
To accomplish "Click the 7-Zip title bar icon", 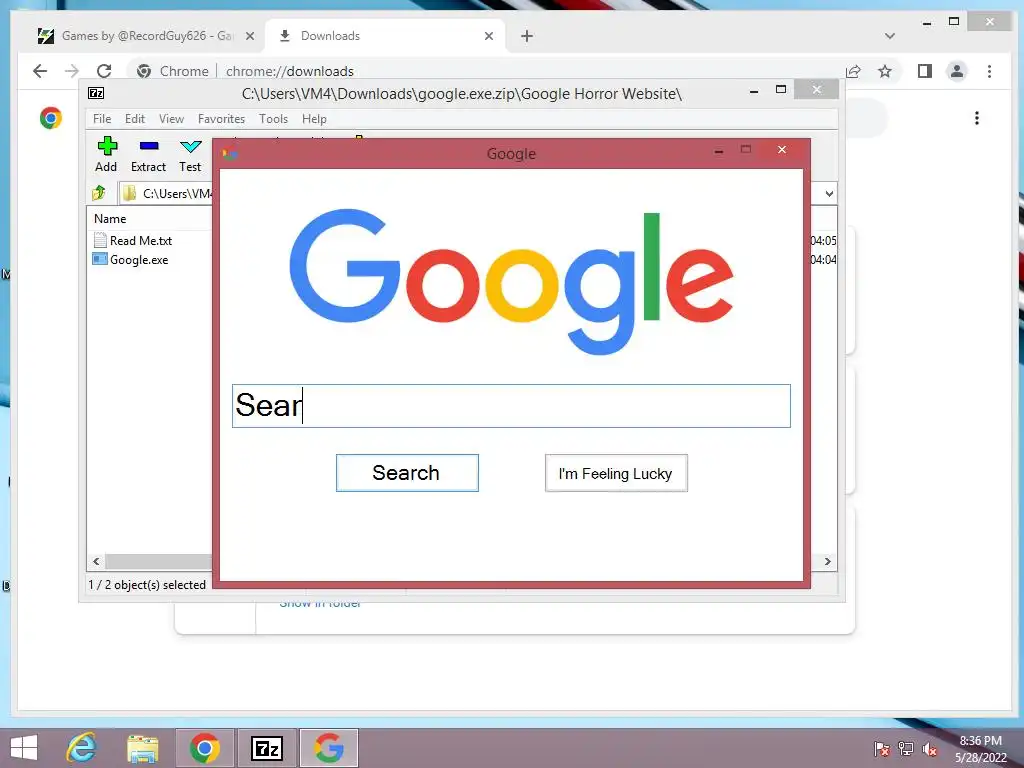I will click(96, 93).
